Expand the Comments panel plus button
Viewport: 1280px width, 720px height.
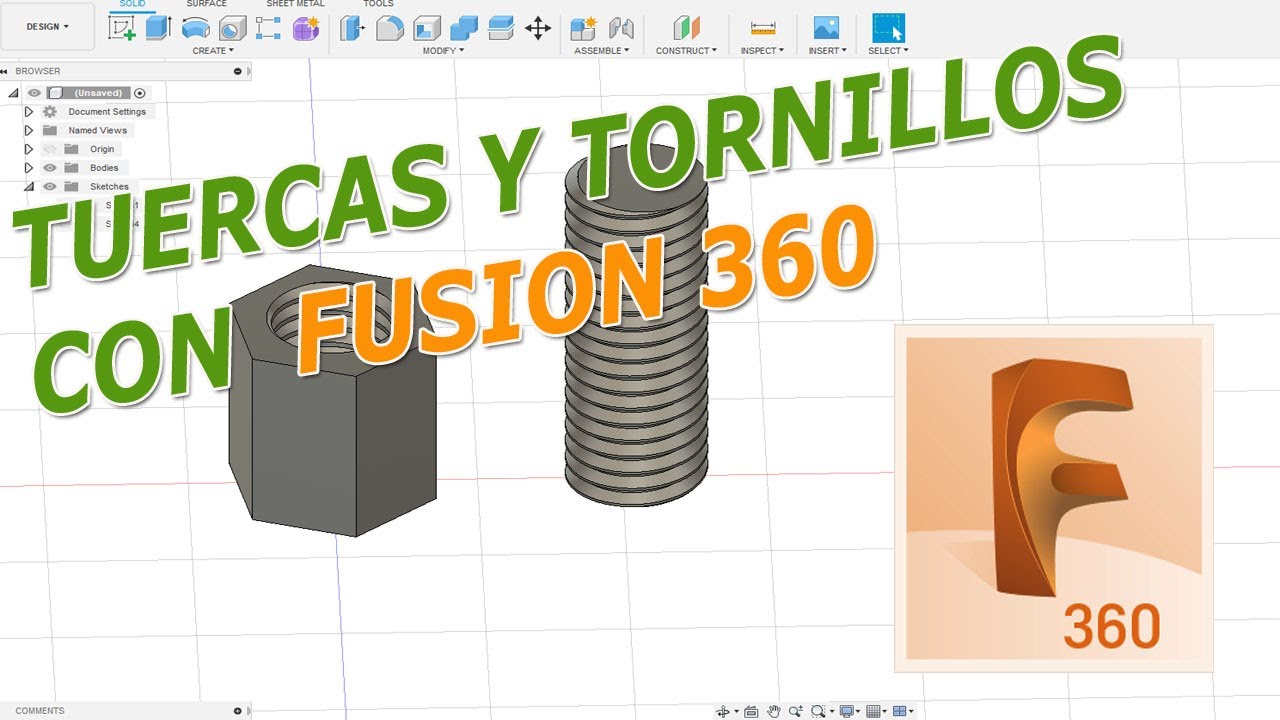pyautogui.click(x=237, y=711)
